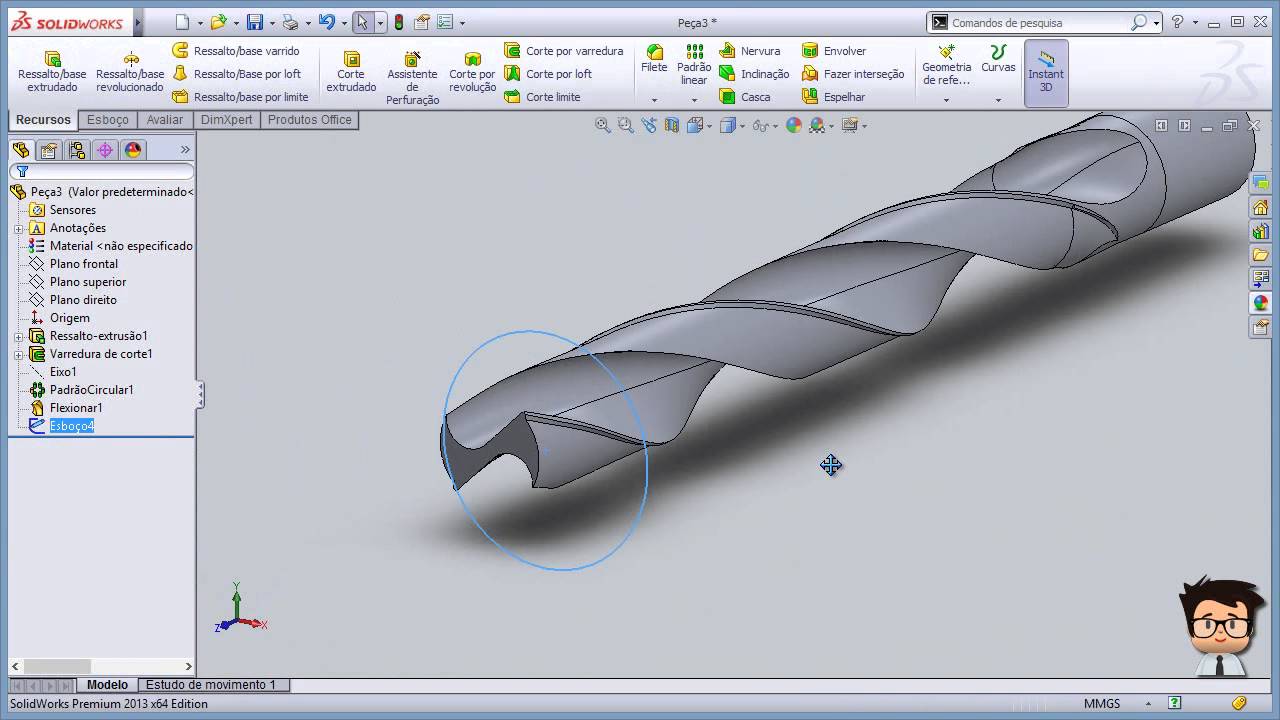Select Corte limite command
The width and height of the screenshot is (1280, 720).
(x=542, y=97)
